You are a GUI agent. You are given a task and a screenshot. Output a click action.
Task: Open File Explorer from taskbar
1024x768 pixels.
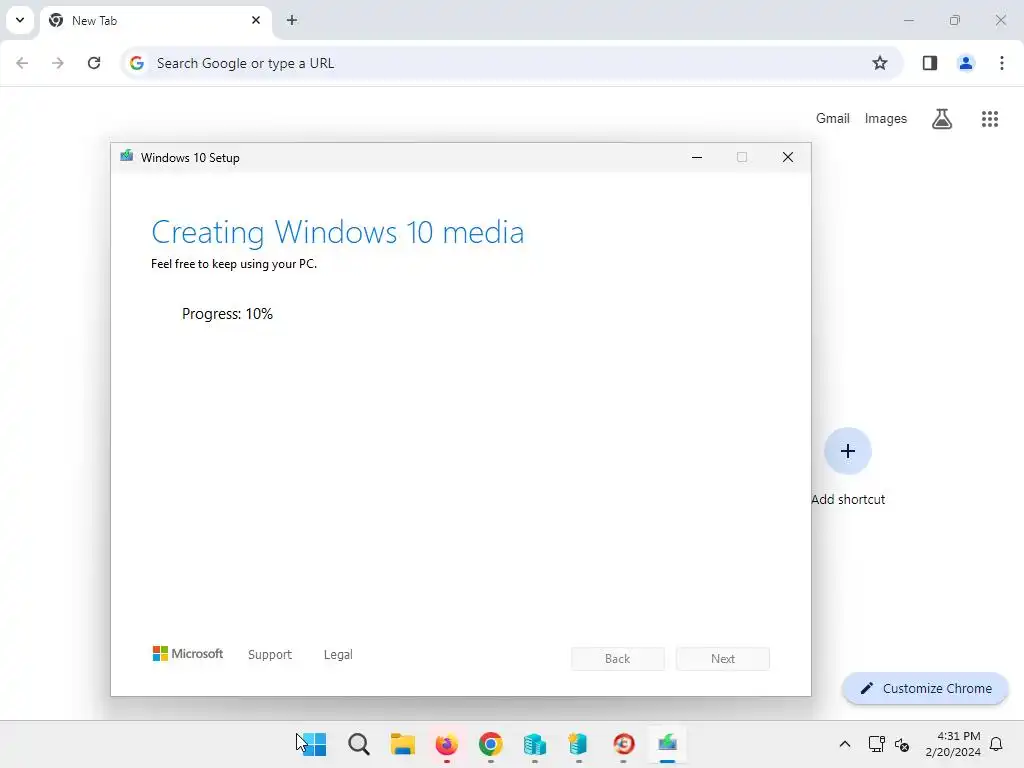click(x=402, y=744)
